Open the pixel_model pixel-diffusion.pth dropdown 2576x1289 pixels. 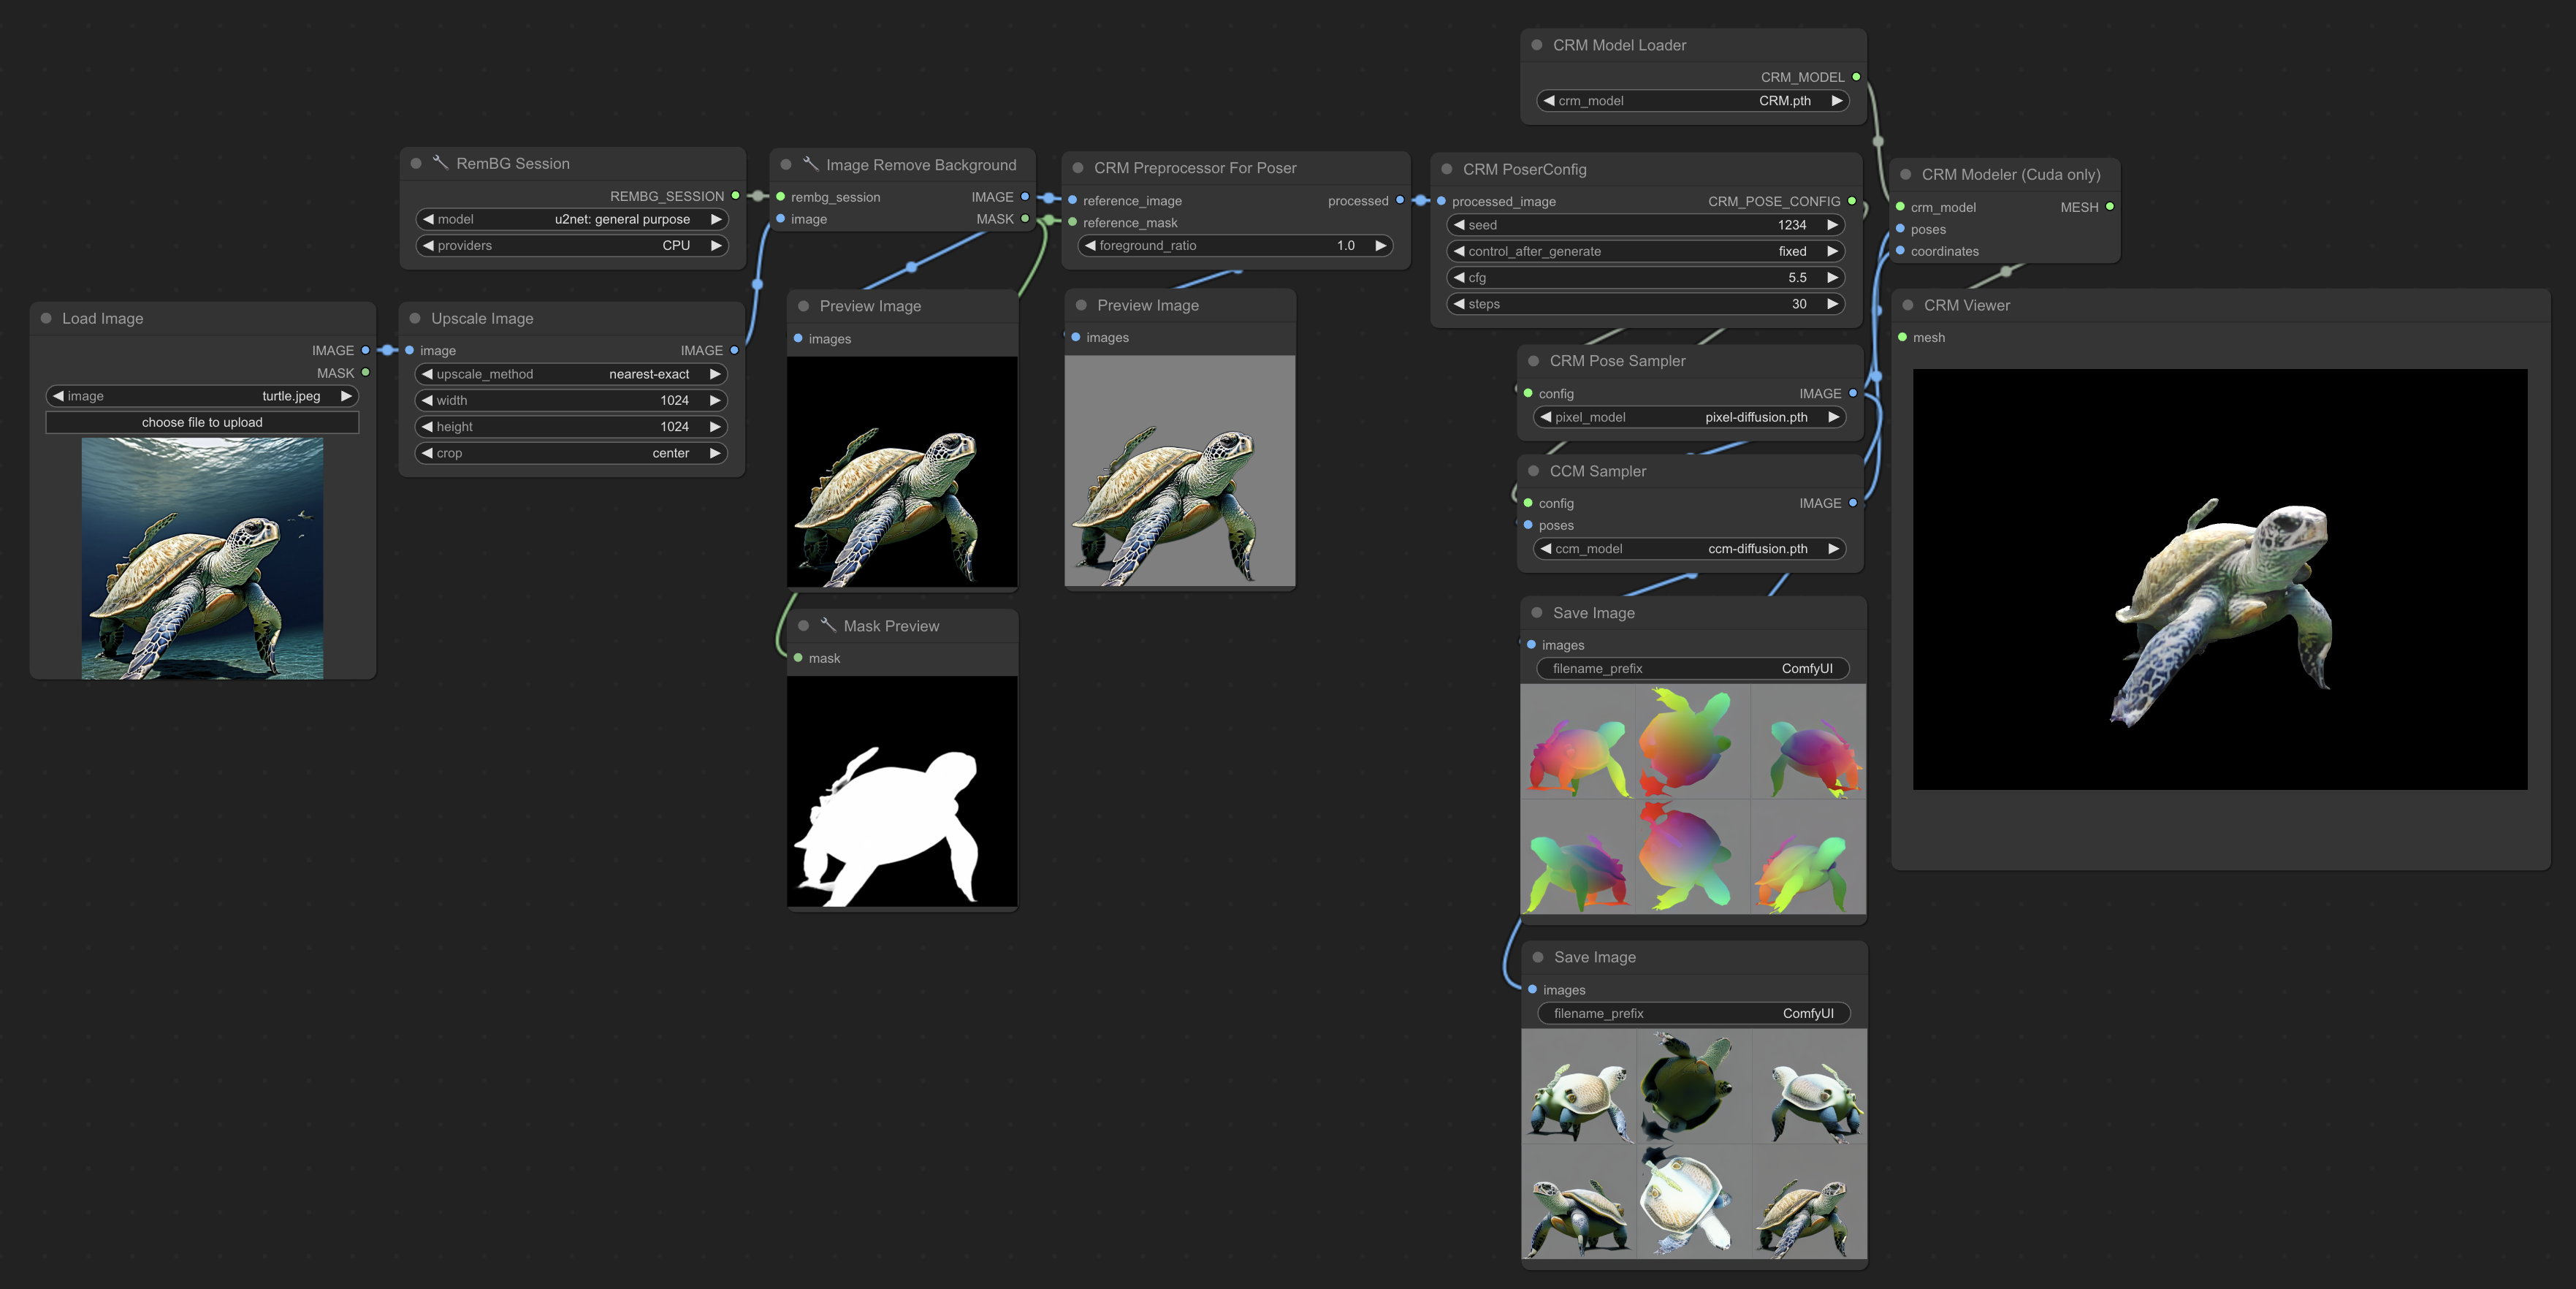(x=1690, y=417)
